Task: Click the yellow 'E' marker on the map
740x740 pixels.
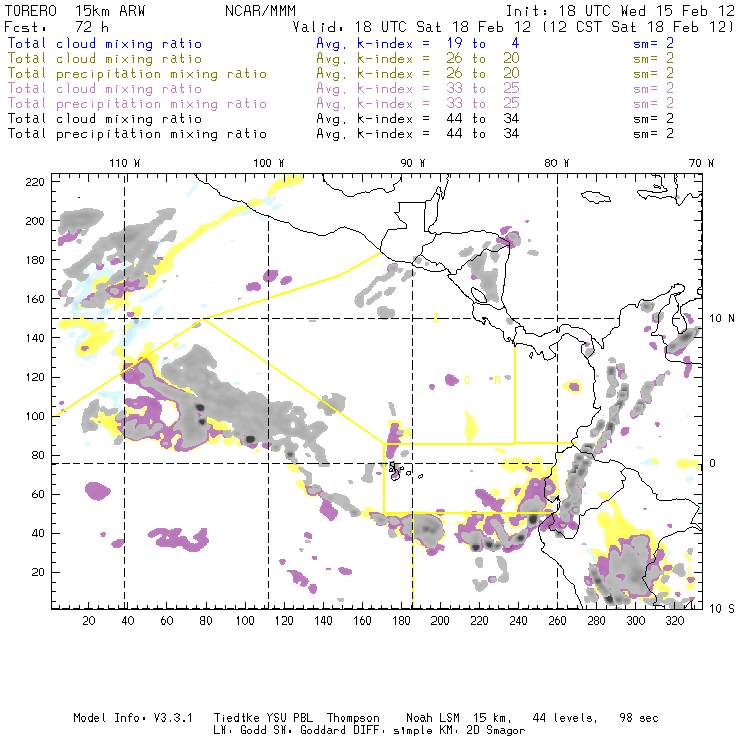Action: point(436,319)
